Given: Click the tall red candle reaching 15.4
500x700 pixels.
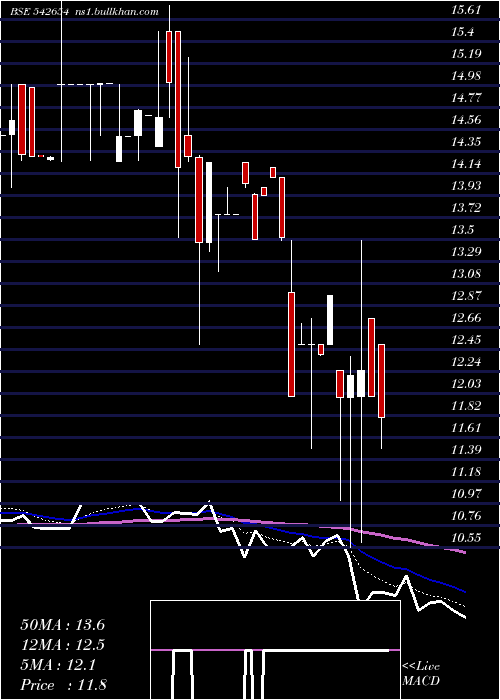Looking at the screenshot, I should coord(178,99).
